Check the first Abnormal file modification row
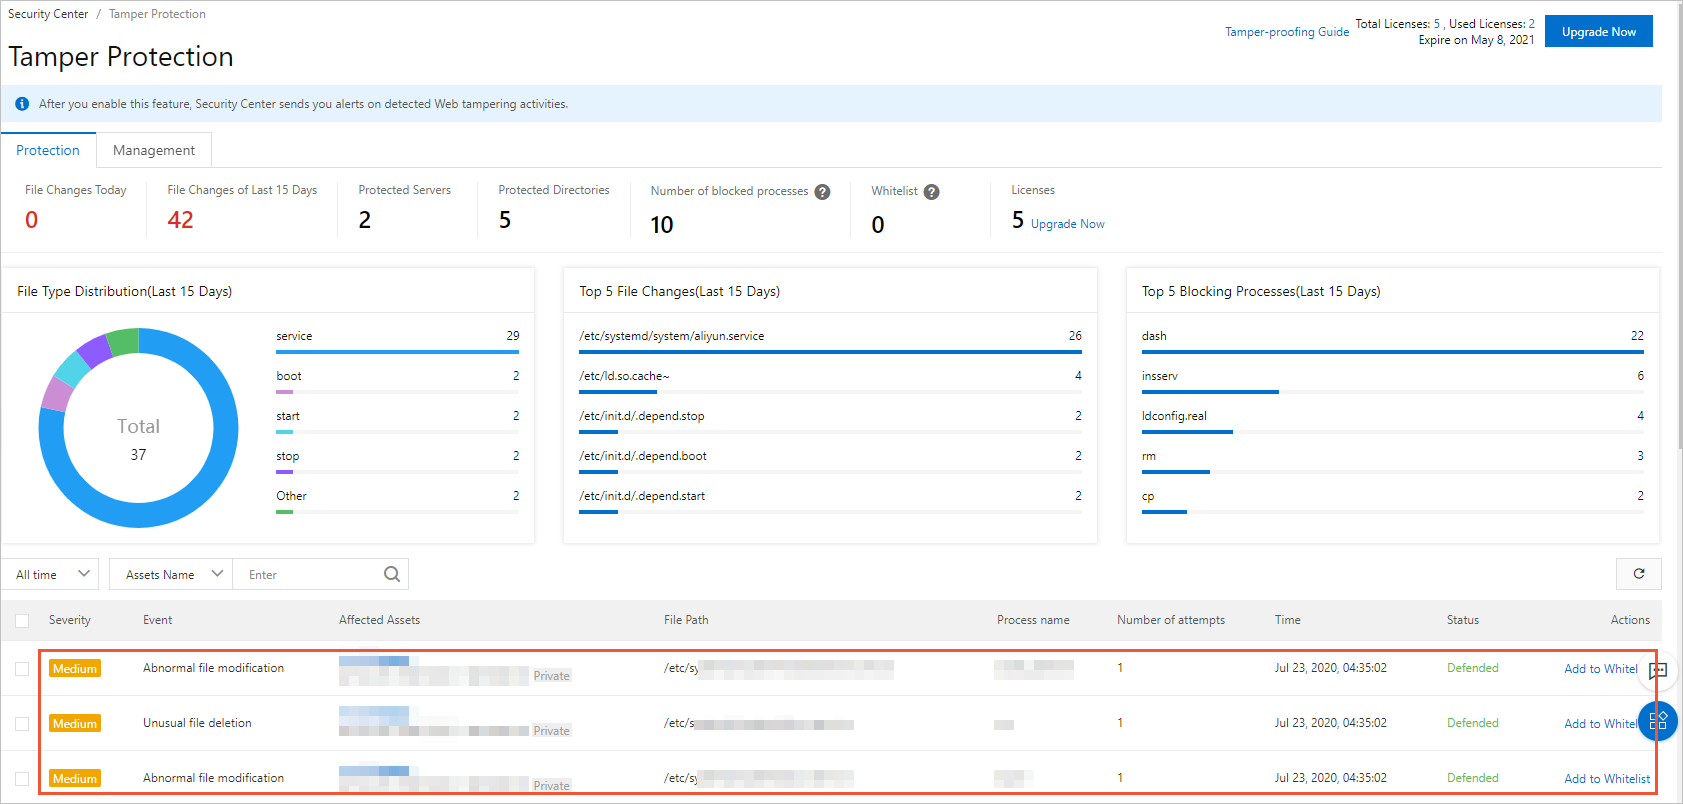The width and height of the screenshot is (1683, 804). coord(22,669)
